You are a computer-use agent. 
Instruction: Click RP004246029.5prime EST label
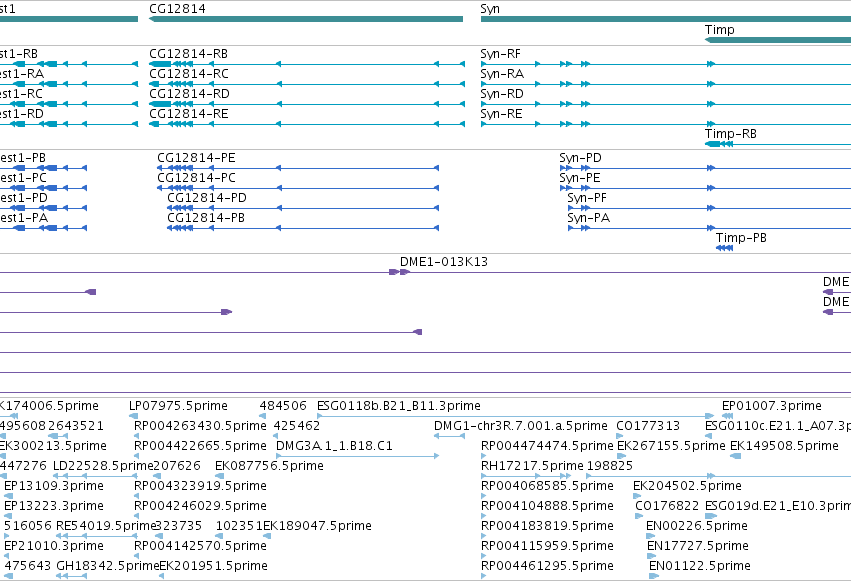coord(200,506)
